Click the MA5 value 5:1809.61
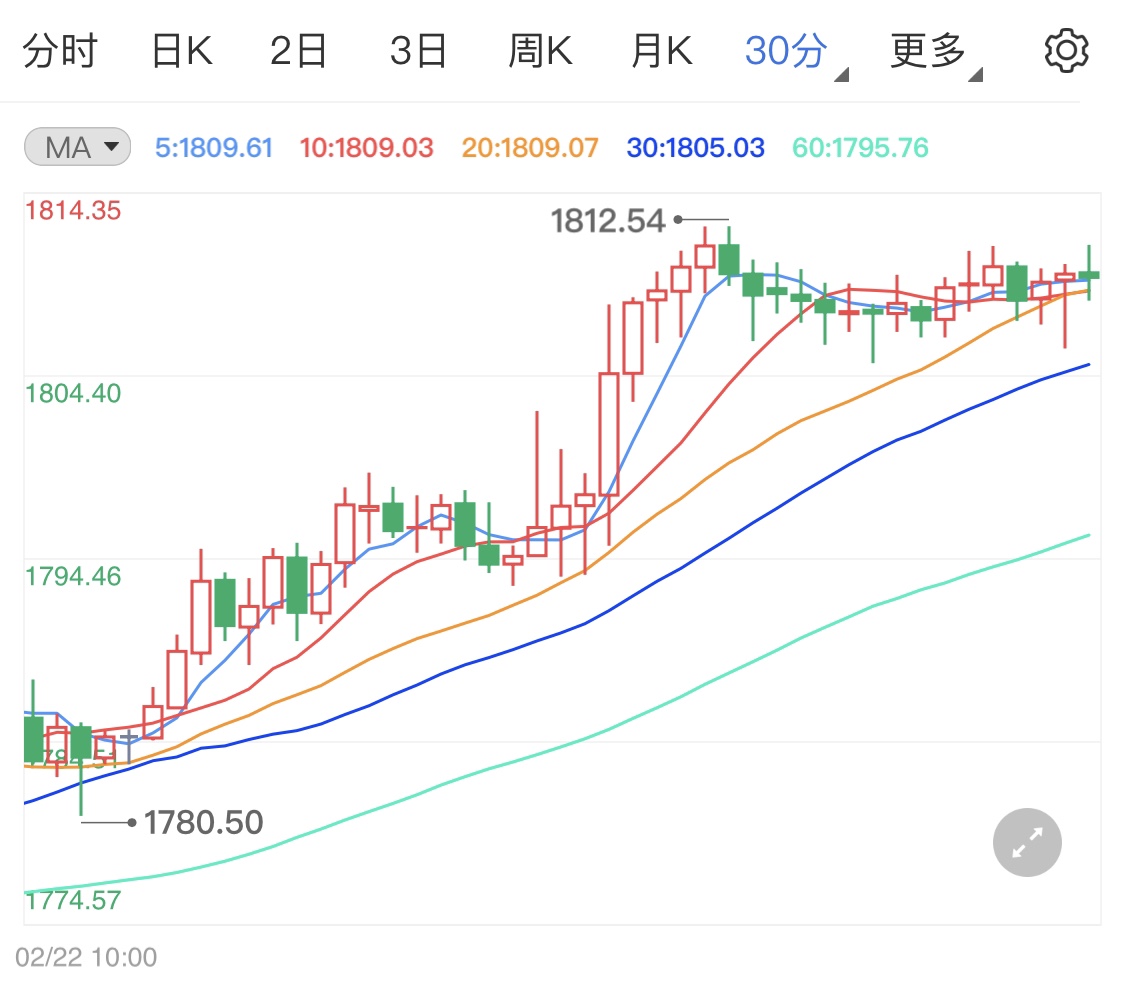 pyautogui.click(x=214, y=148)
